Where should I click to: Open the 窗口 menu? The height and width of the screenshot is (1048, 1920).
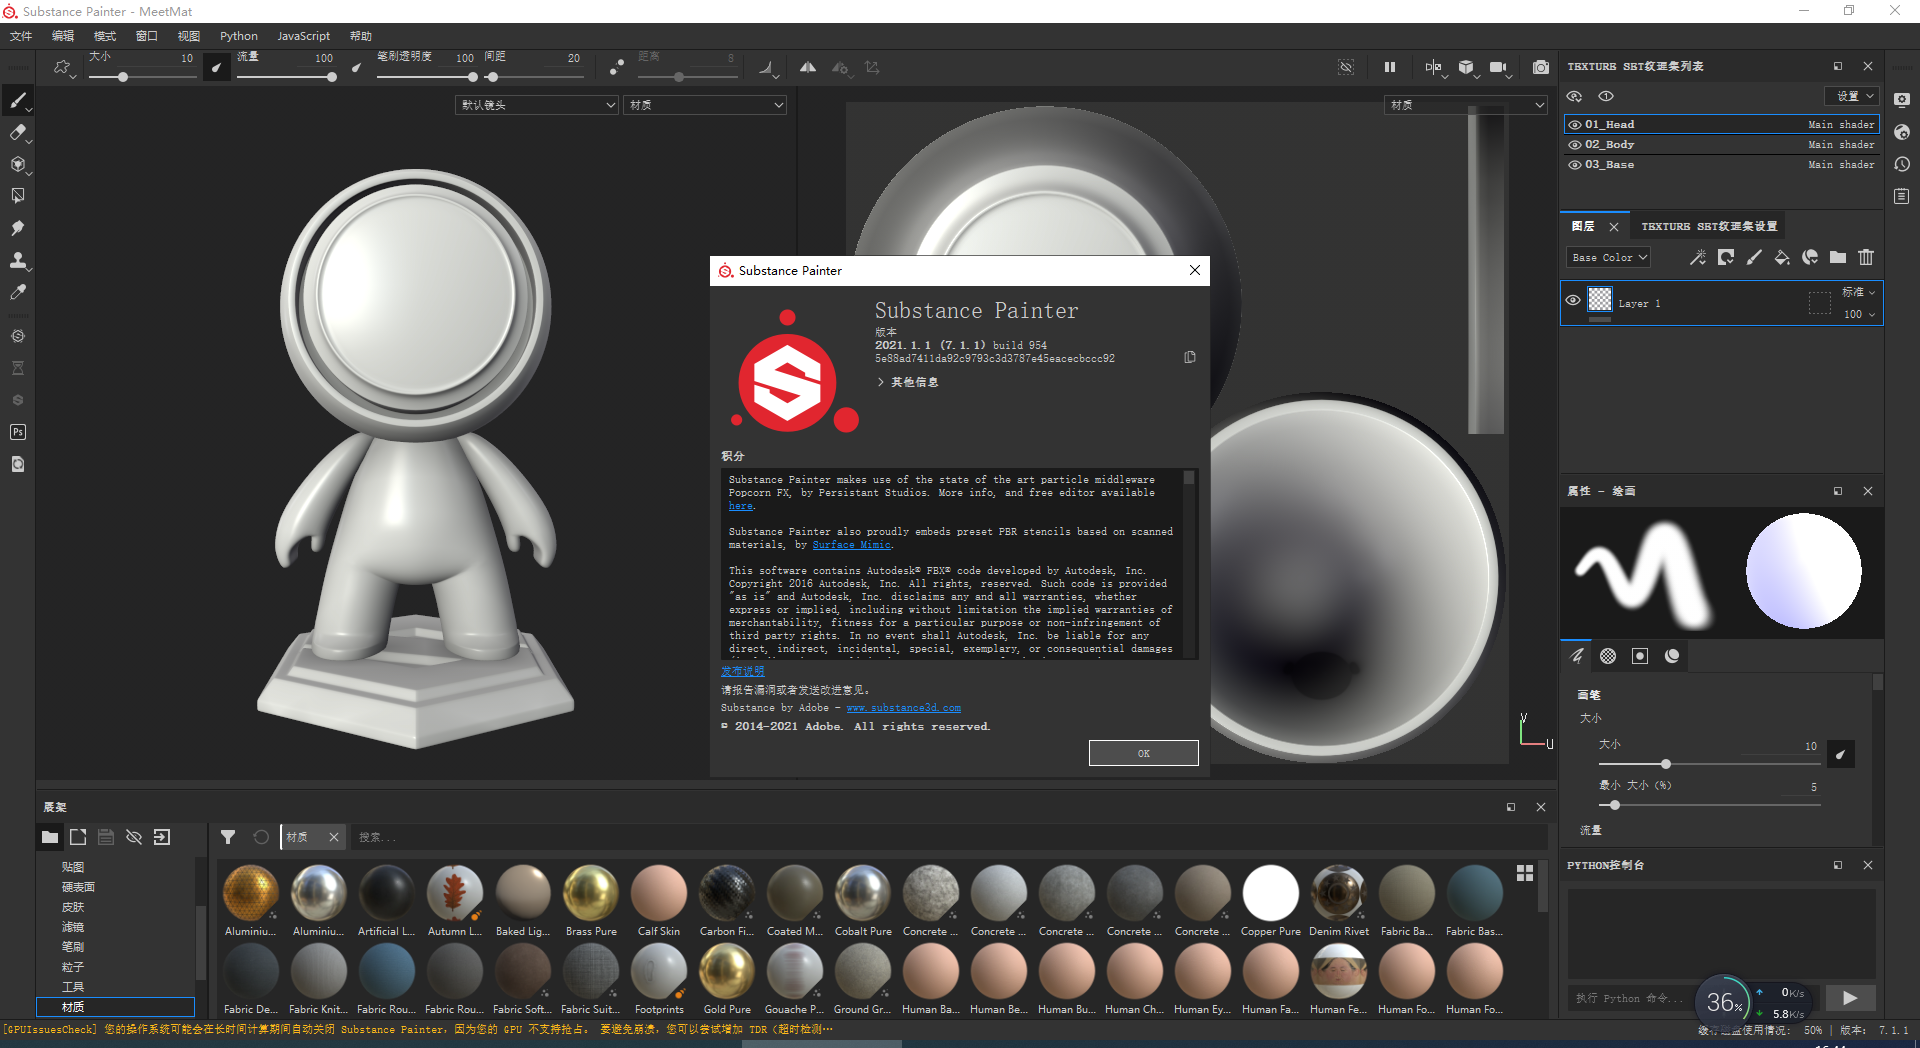pyautogui.click(x=147, y=36)
